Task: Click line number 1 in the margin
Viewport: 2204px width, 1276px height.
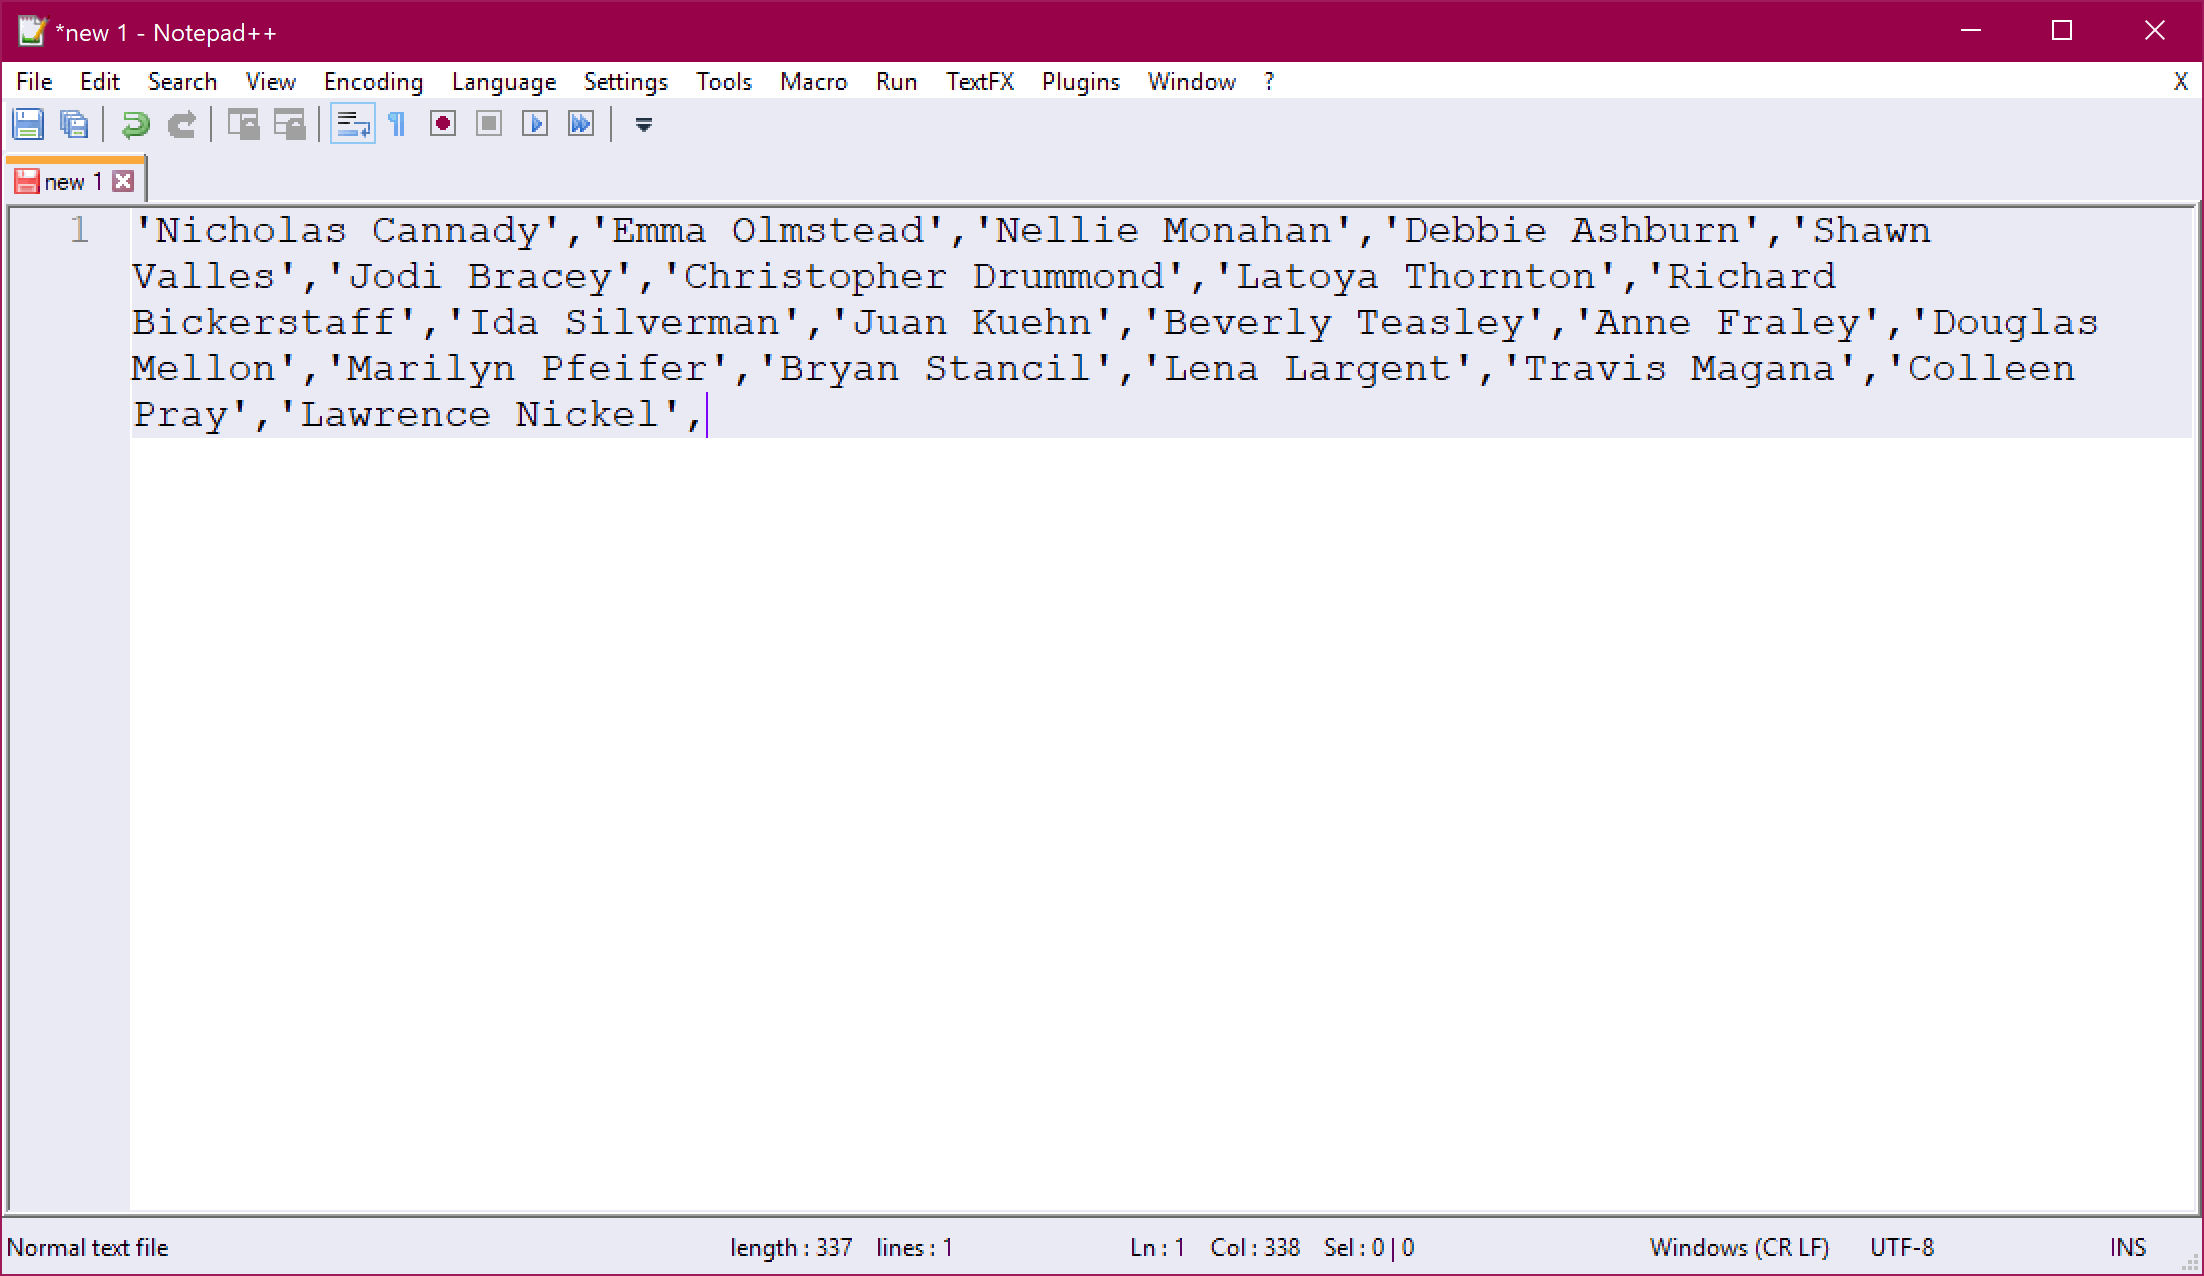Action: (79, 231)
